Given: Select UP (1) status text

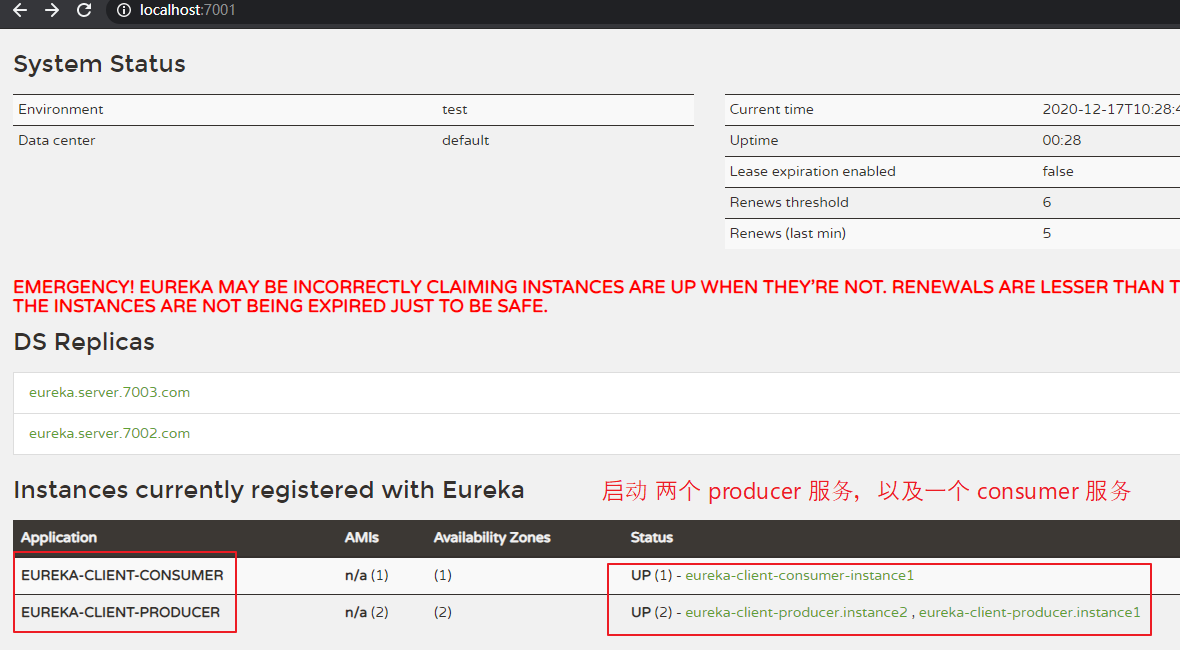Looking at the screenshot, I should [651, 576].
